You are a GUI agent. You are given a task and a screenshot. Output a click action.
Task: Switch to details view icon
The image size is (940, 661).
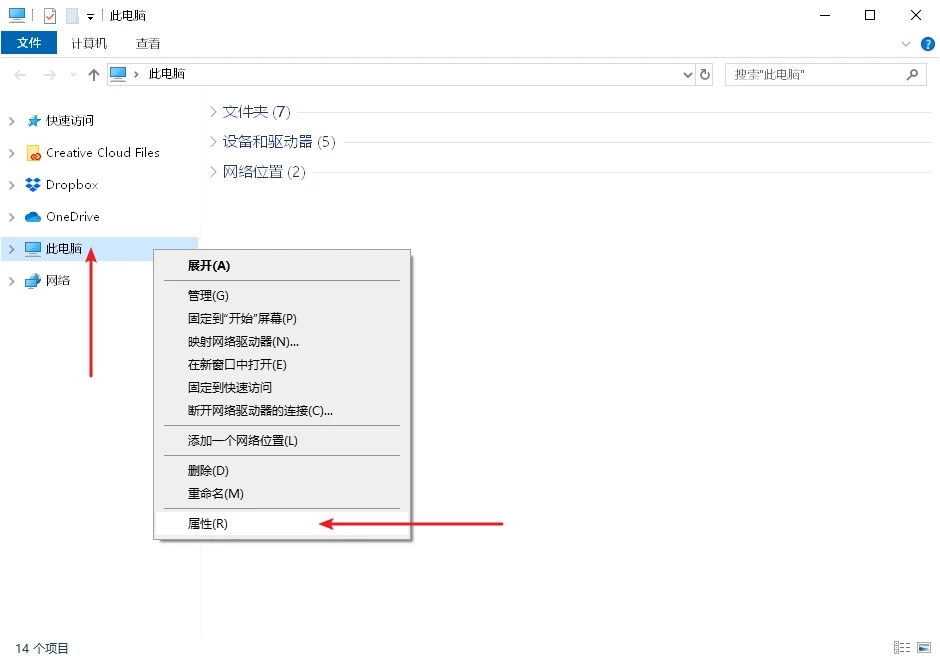tap(902, 647)
